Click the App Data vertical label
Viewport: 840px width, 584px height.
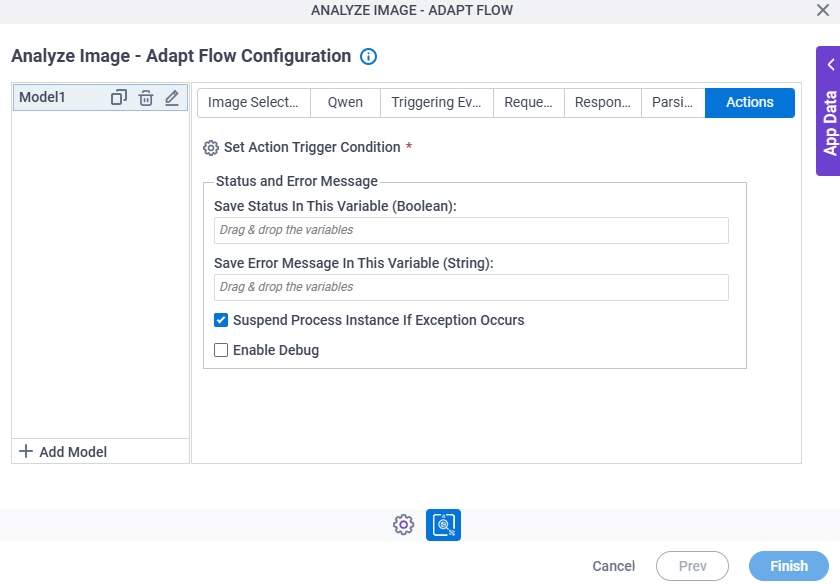pyautogui.click(x=830, y=123)
